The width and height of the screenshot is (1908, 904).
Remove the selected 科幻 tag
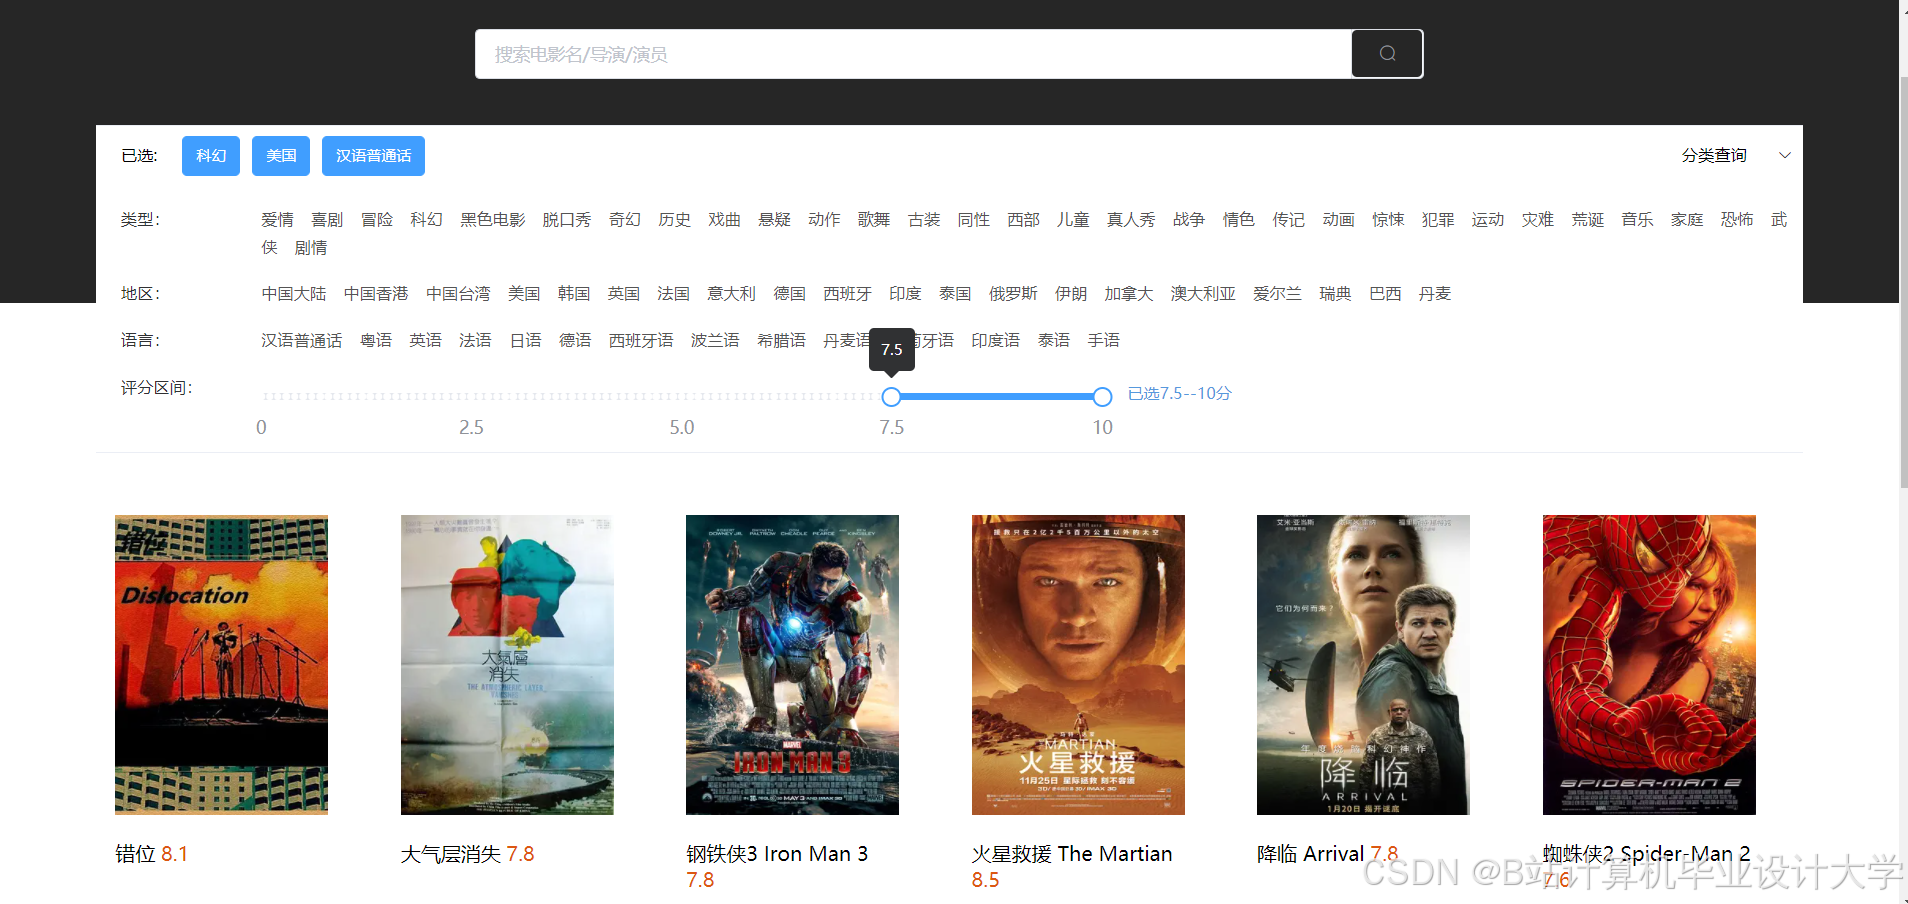[x=211, y=156]
